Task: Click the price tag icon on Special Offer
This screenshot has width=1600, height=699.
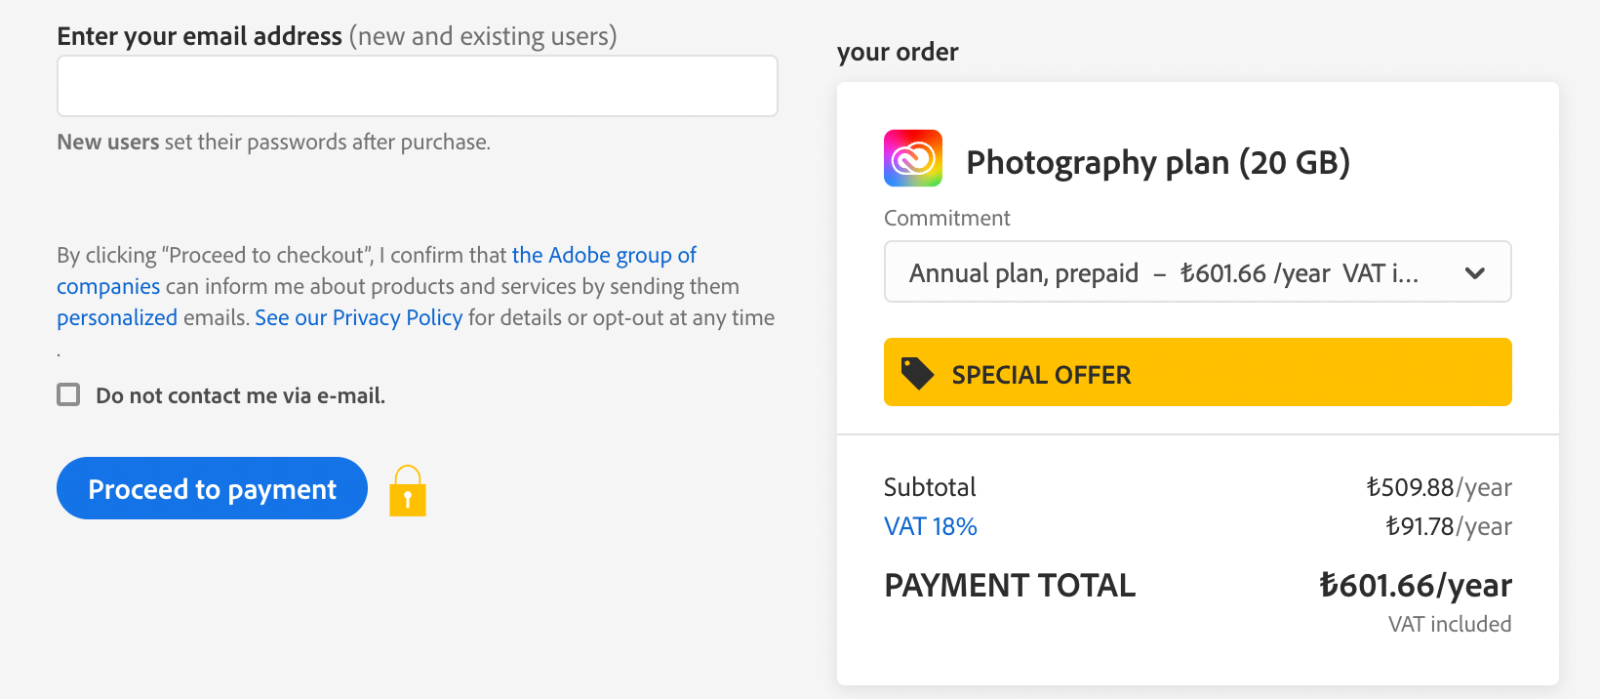Action: (x=917, y=373)
